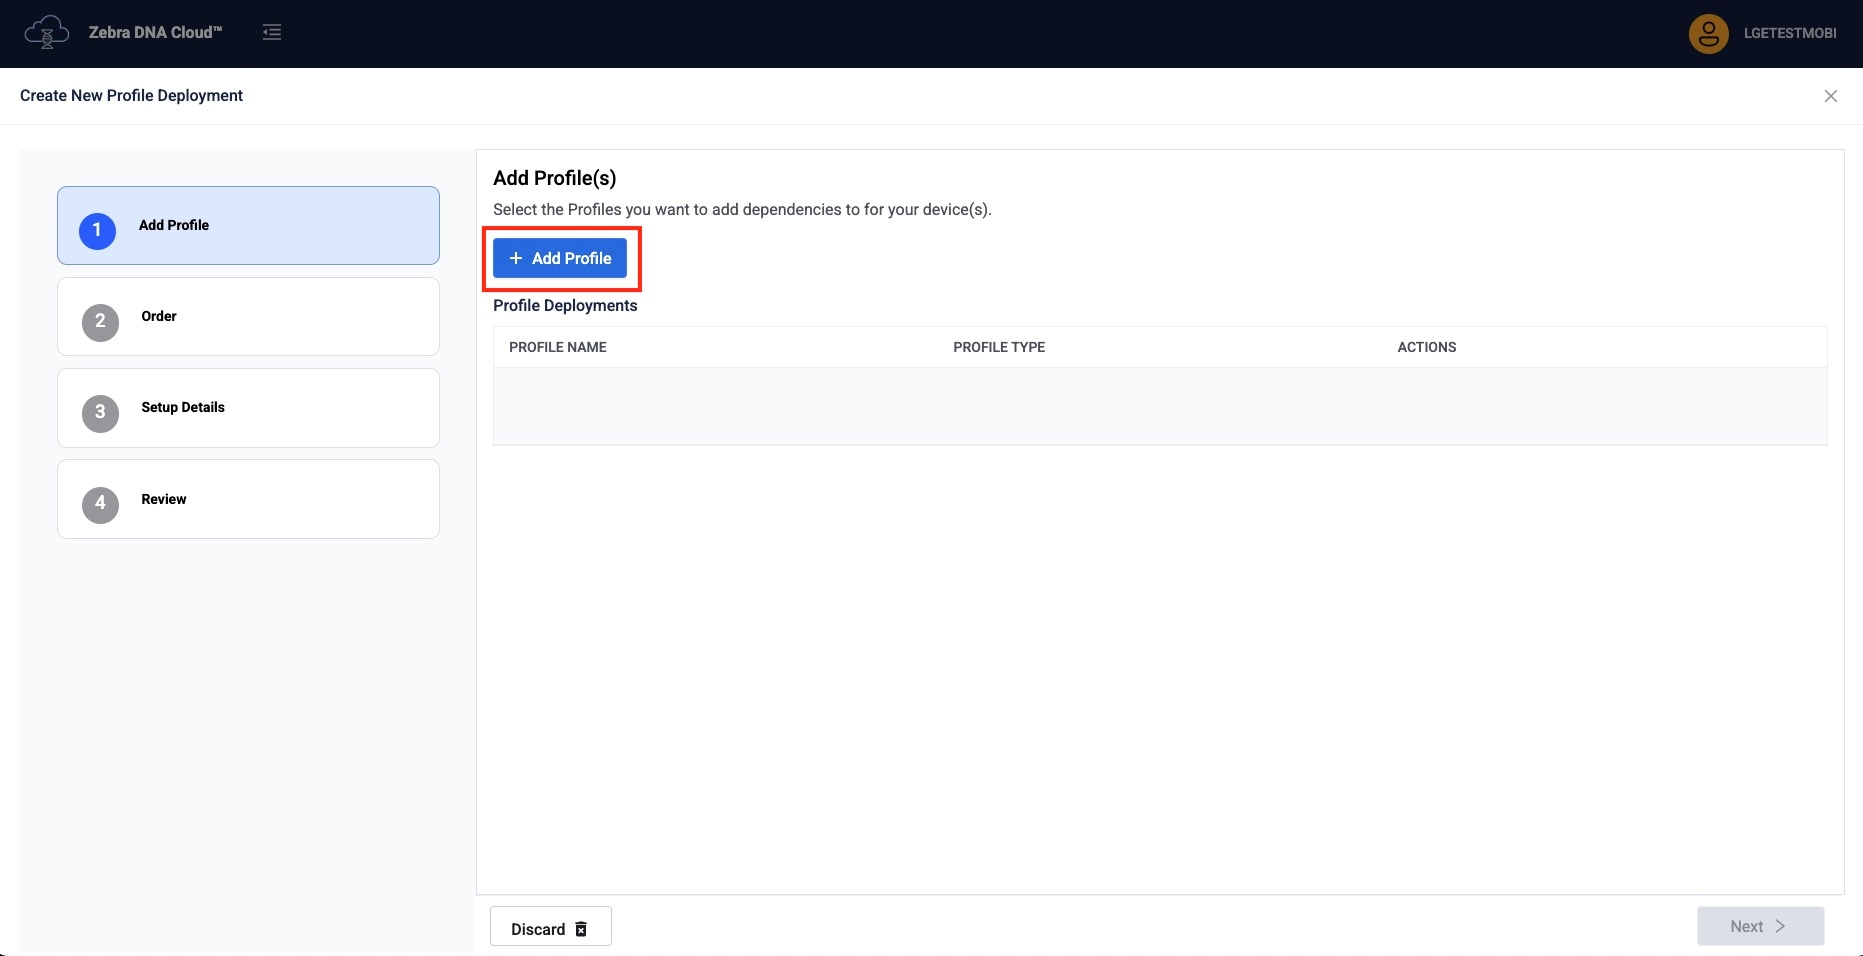
Task: Click the plus icon on Add Profile
Action: 516,258
